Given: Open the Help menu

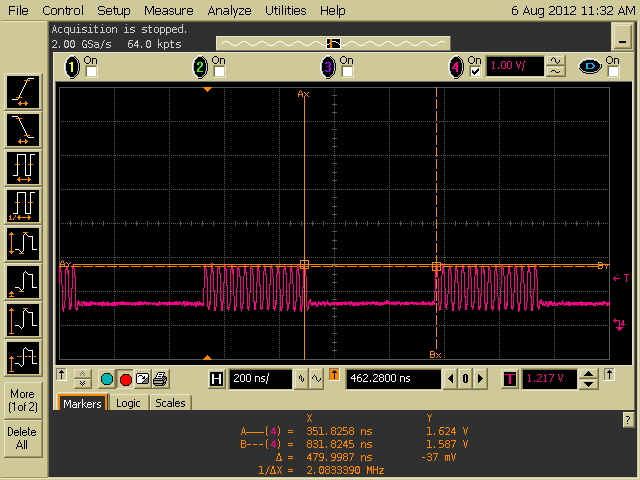Looking at the screenshot, I should coord(333,10).
